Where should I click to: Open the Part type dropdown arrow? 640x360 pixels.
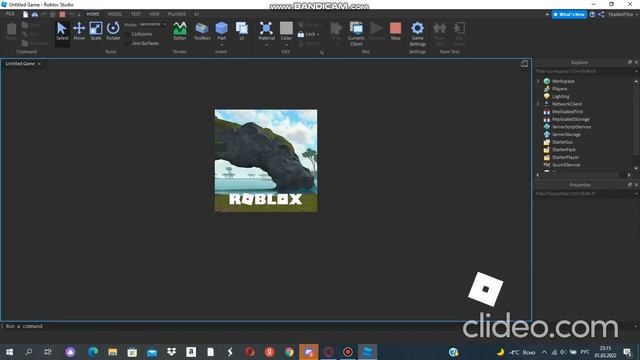coord(222,44)
